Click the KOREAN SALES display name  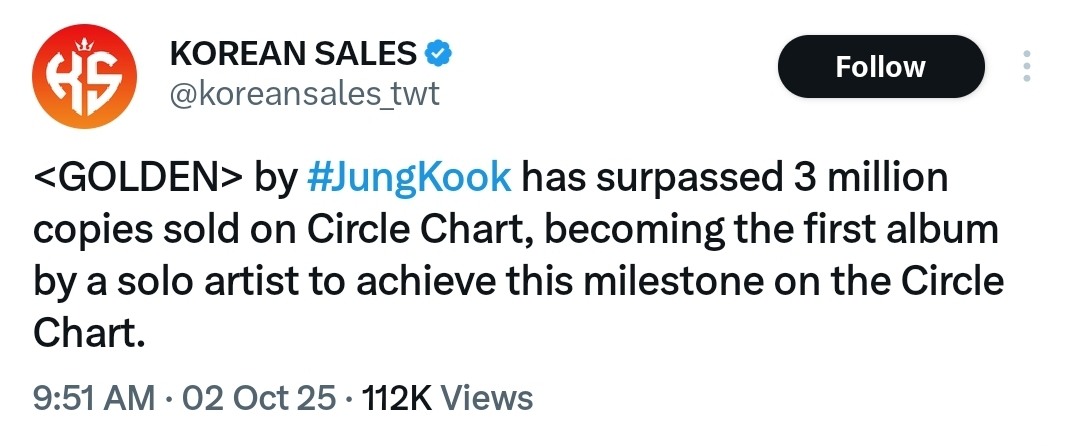click(294, 51)
